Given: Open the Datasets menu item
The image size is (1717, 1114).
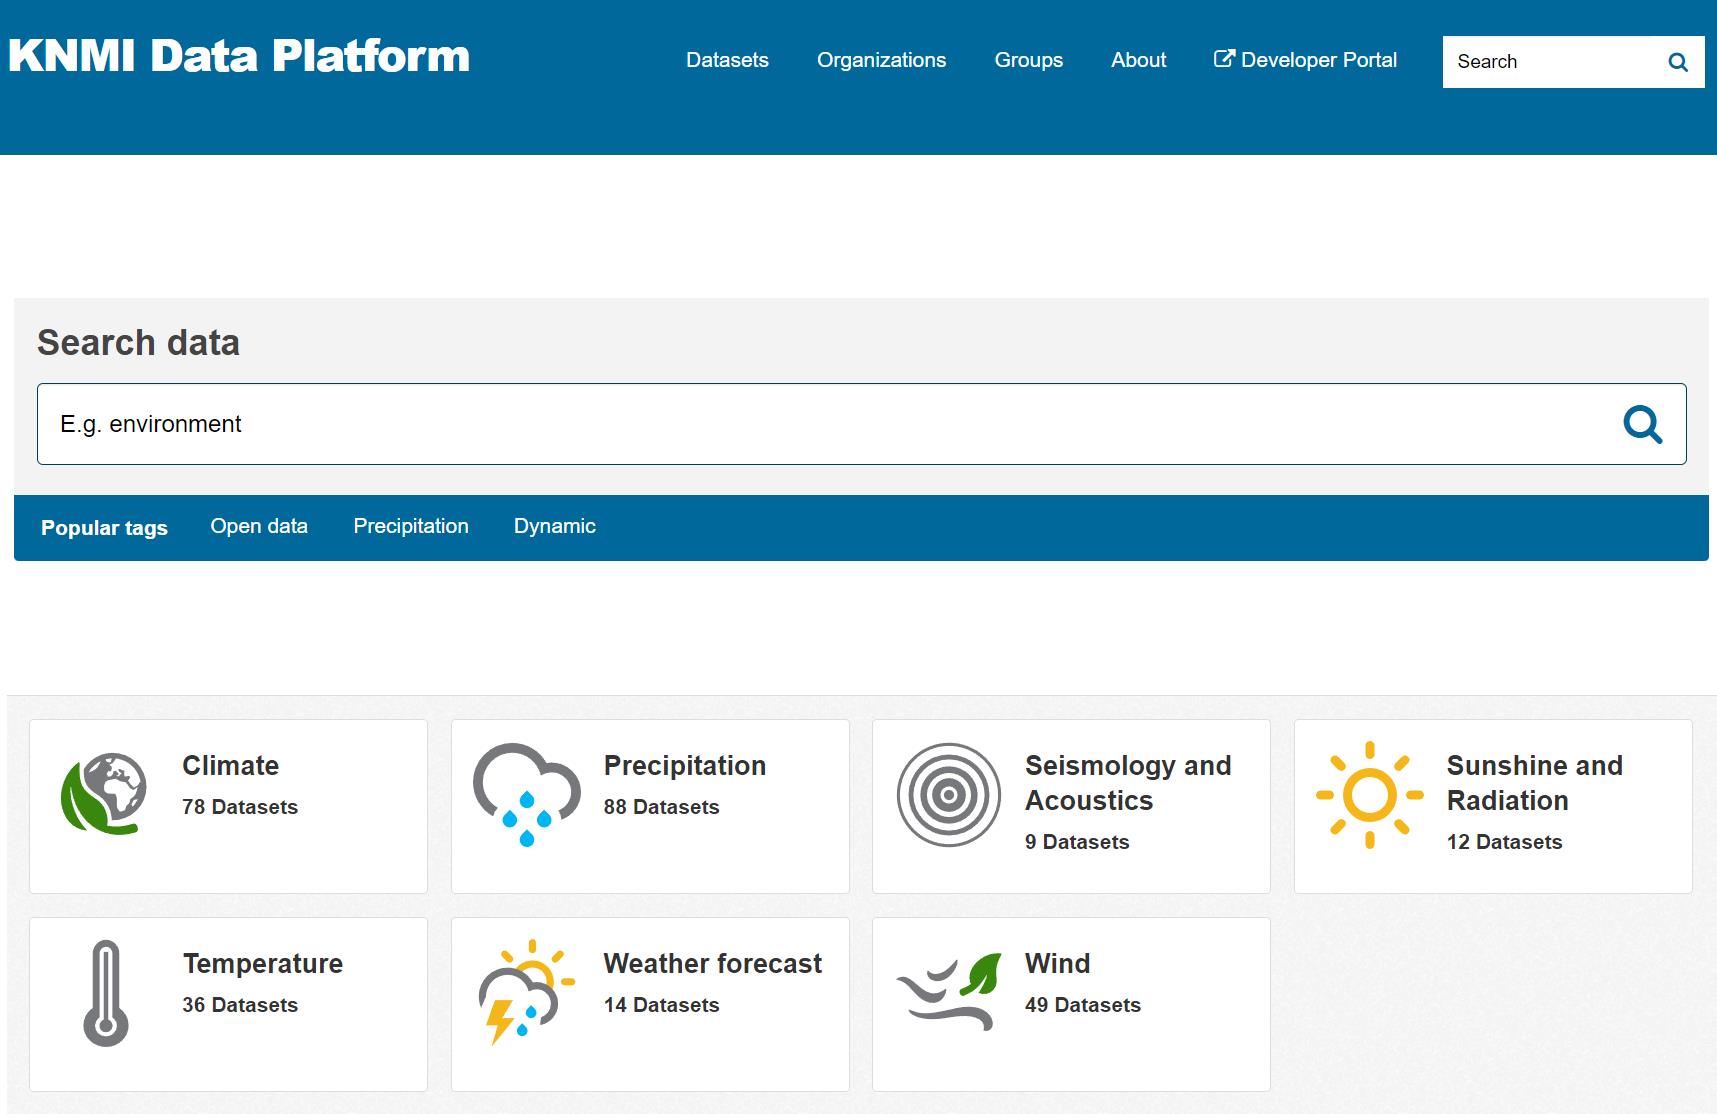Looking at the screenshot, I should pyautogui.click(x=727, y=60).
